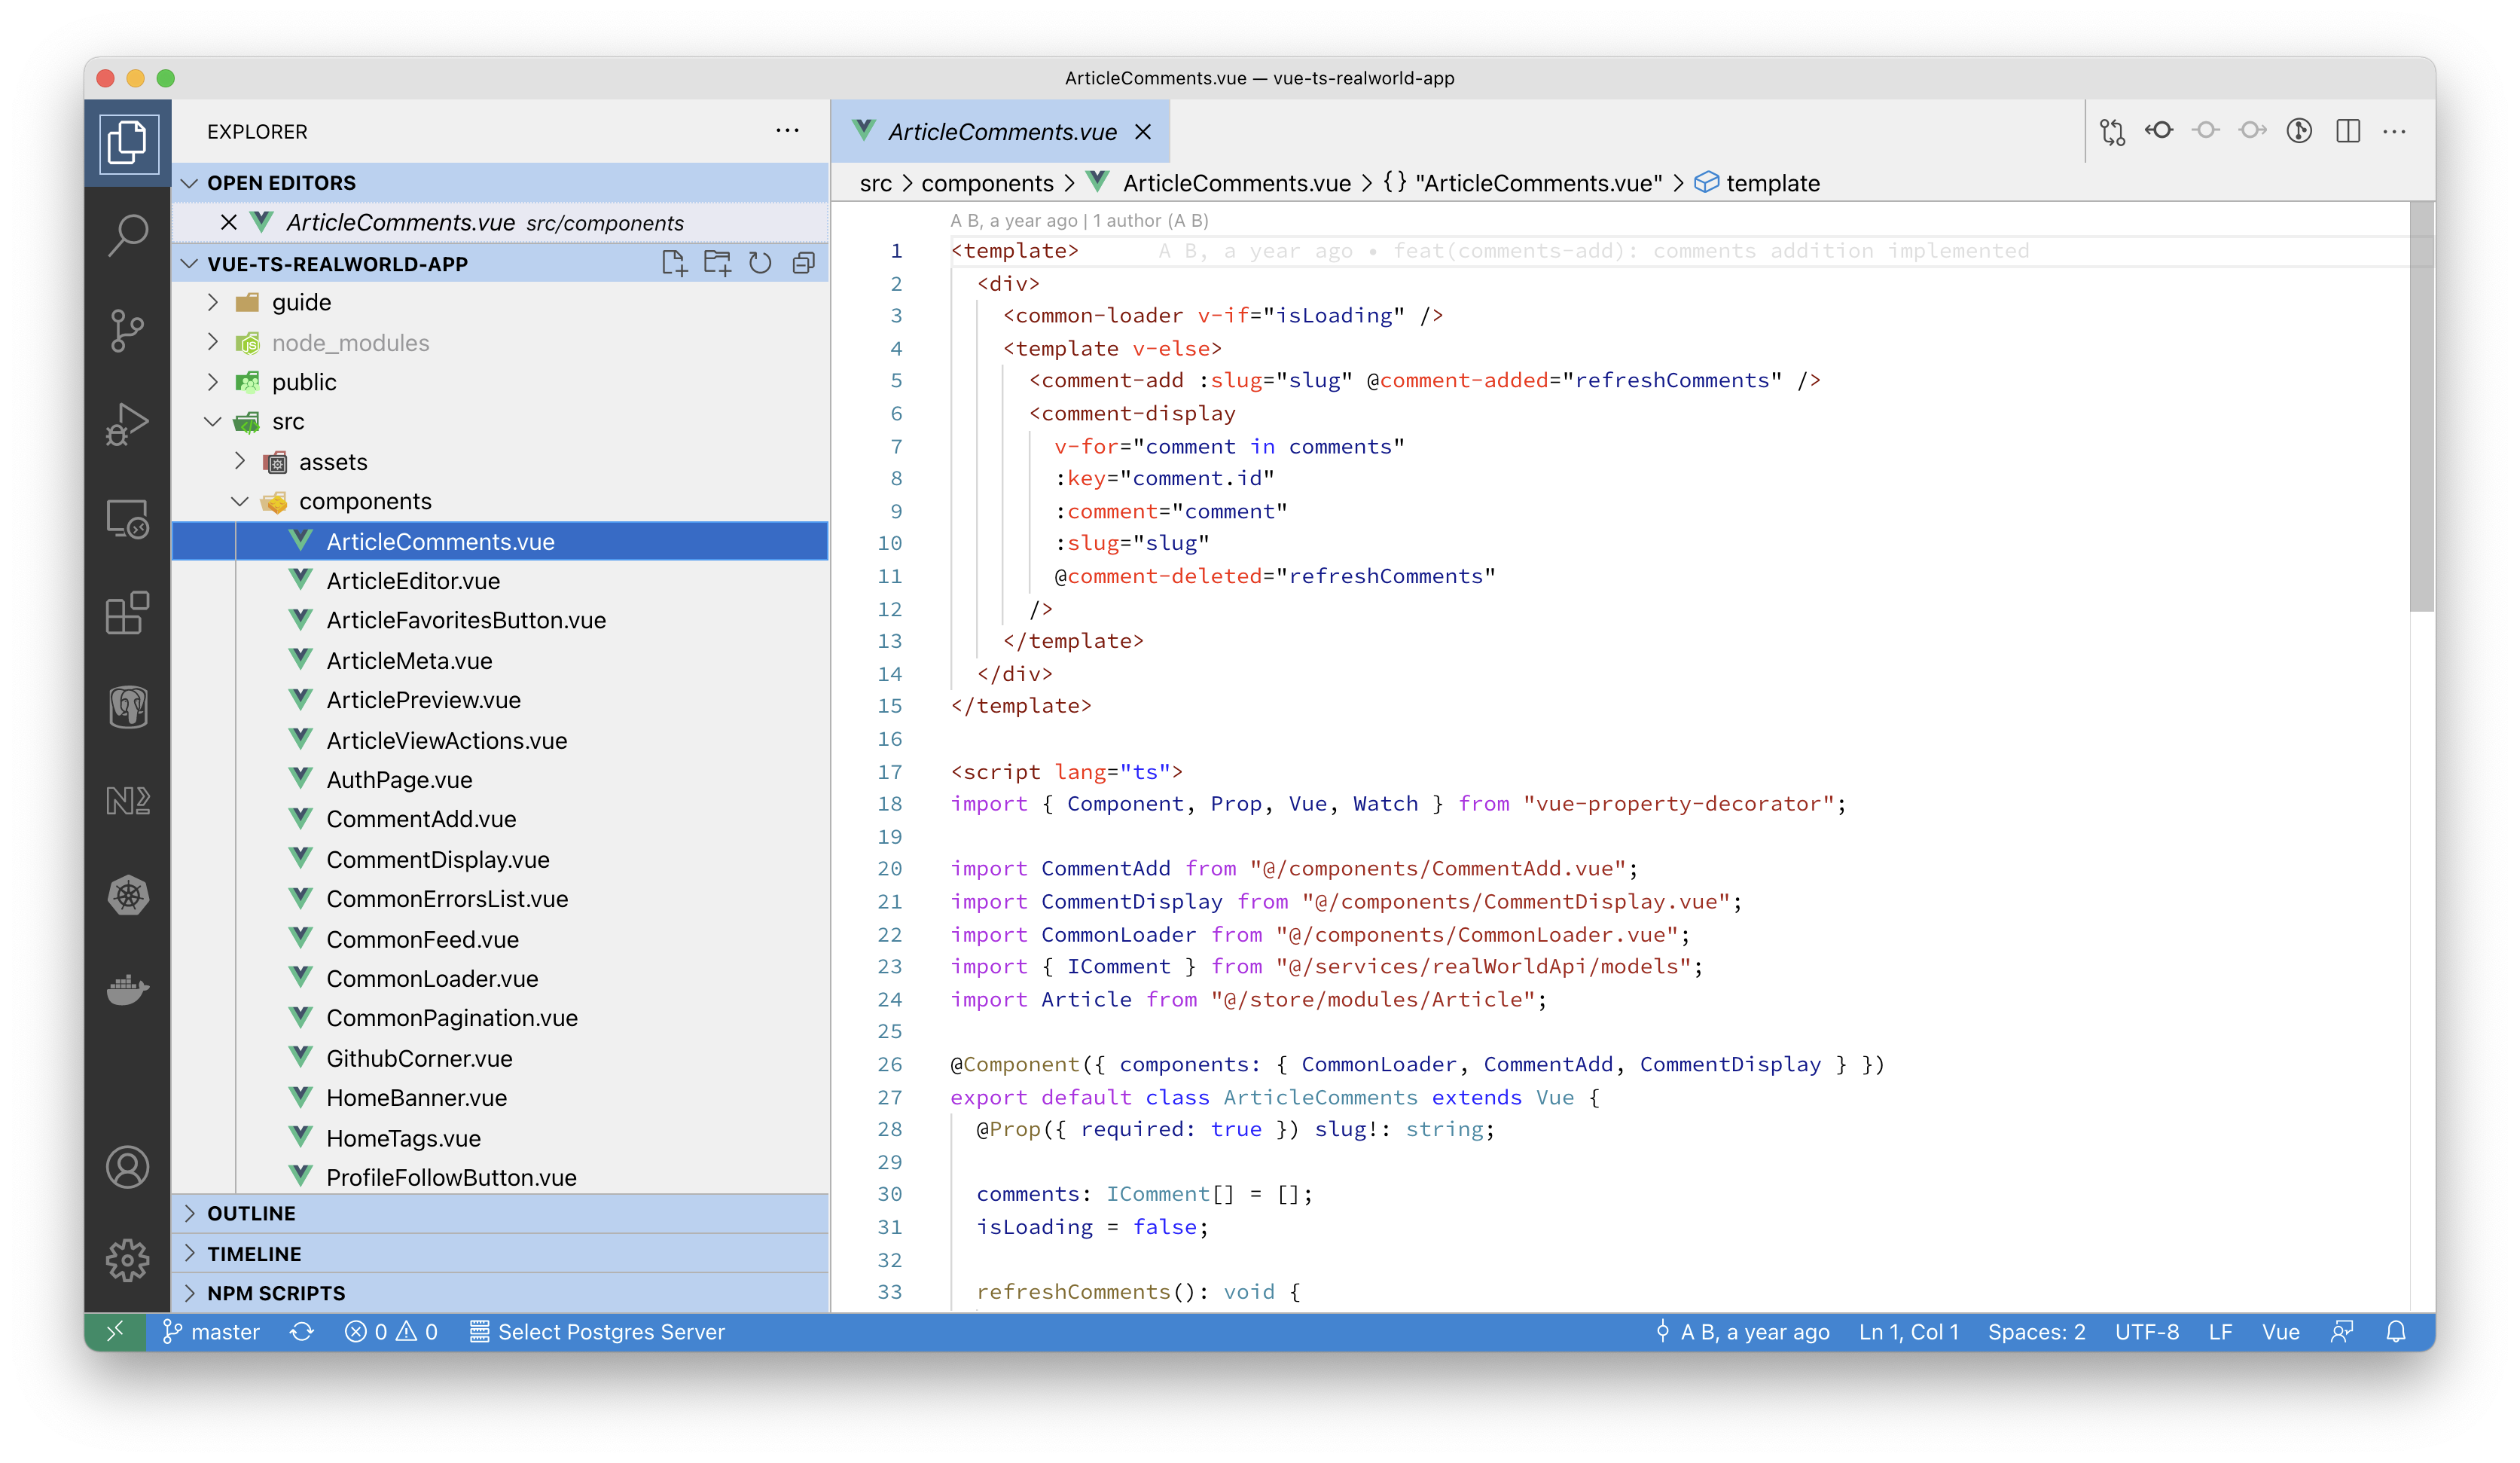Click the master branch status item
Viewport: 2520px width, 1463px height.
pyautogui.click(x=212, y=1332)
